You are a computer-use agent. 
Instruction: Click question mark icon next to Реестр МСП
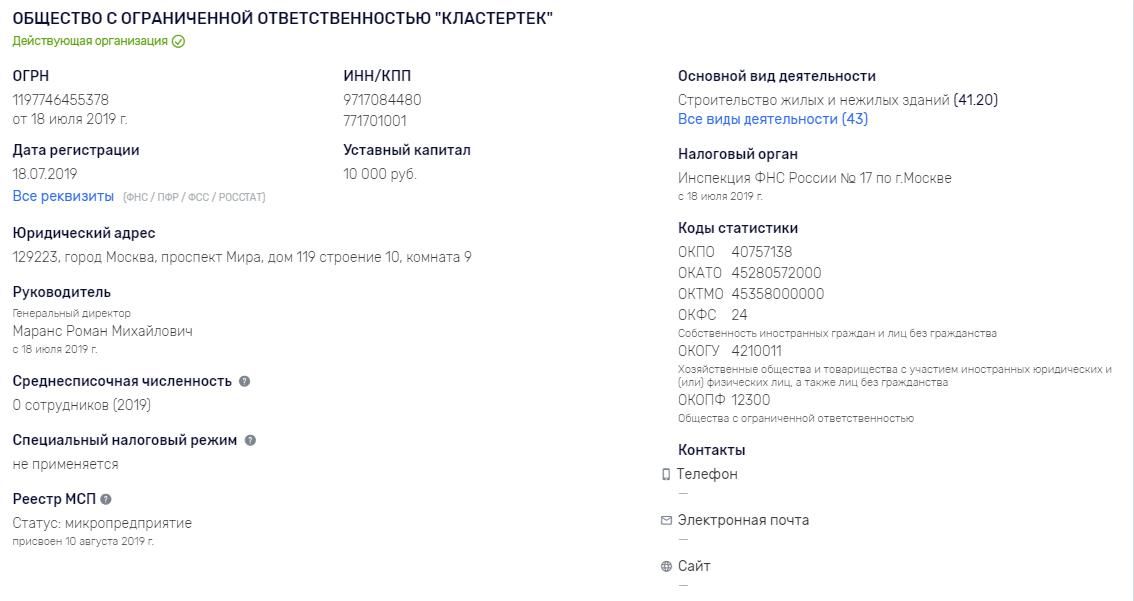click(x=106, y=499)
